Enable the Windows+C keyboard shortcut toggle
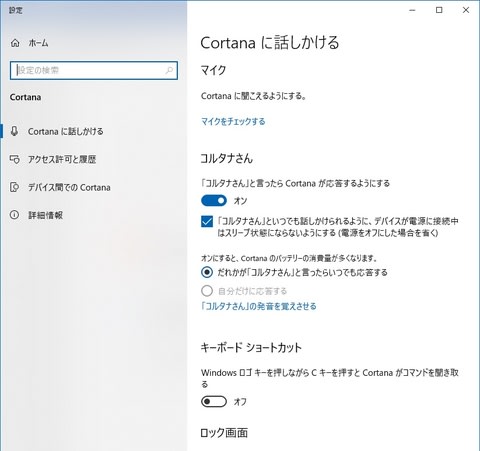Image resolution: width=480 pixels, height=451 pixels. 214,401
